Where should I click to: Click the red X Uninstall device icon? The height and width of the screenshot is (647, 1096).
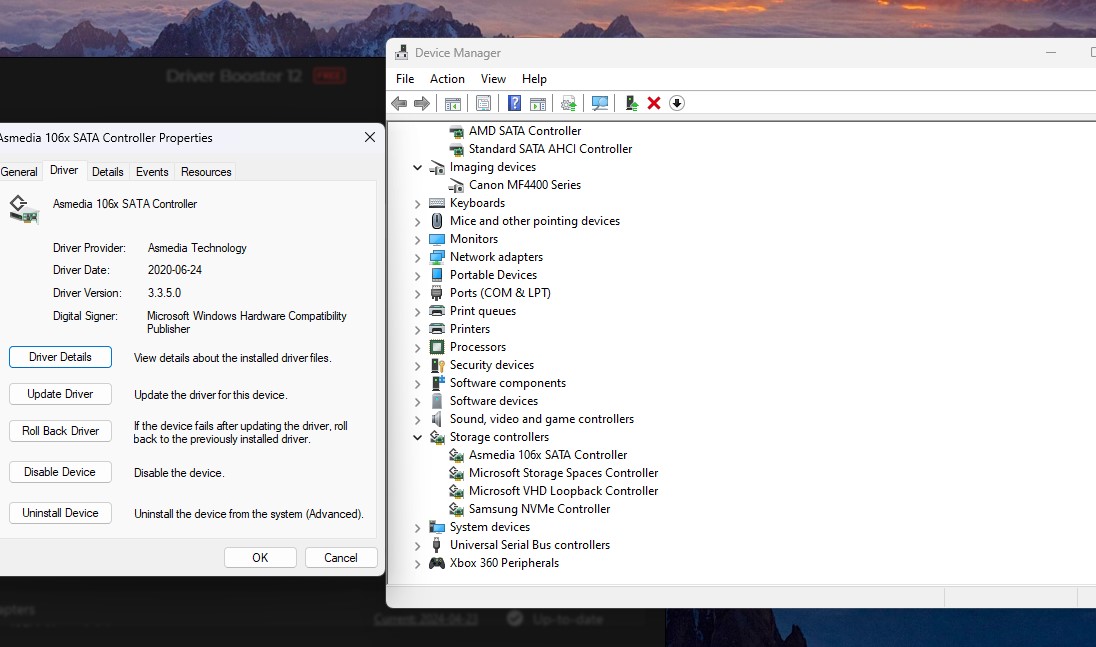coord(654,103)
